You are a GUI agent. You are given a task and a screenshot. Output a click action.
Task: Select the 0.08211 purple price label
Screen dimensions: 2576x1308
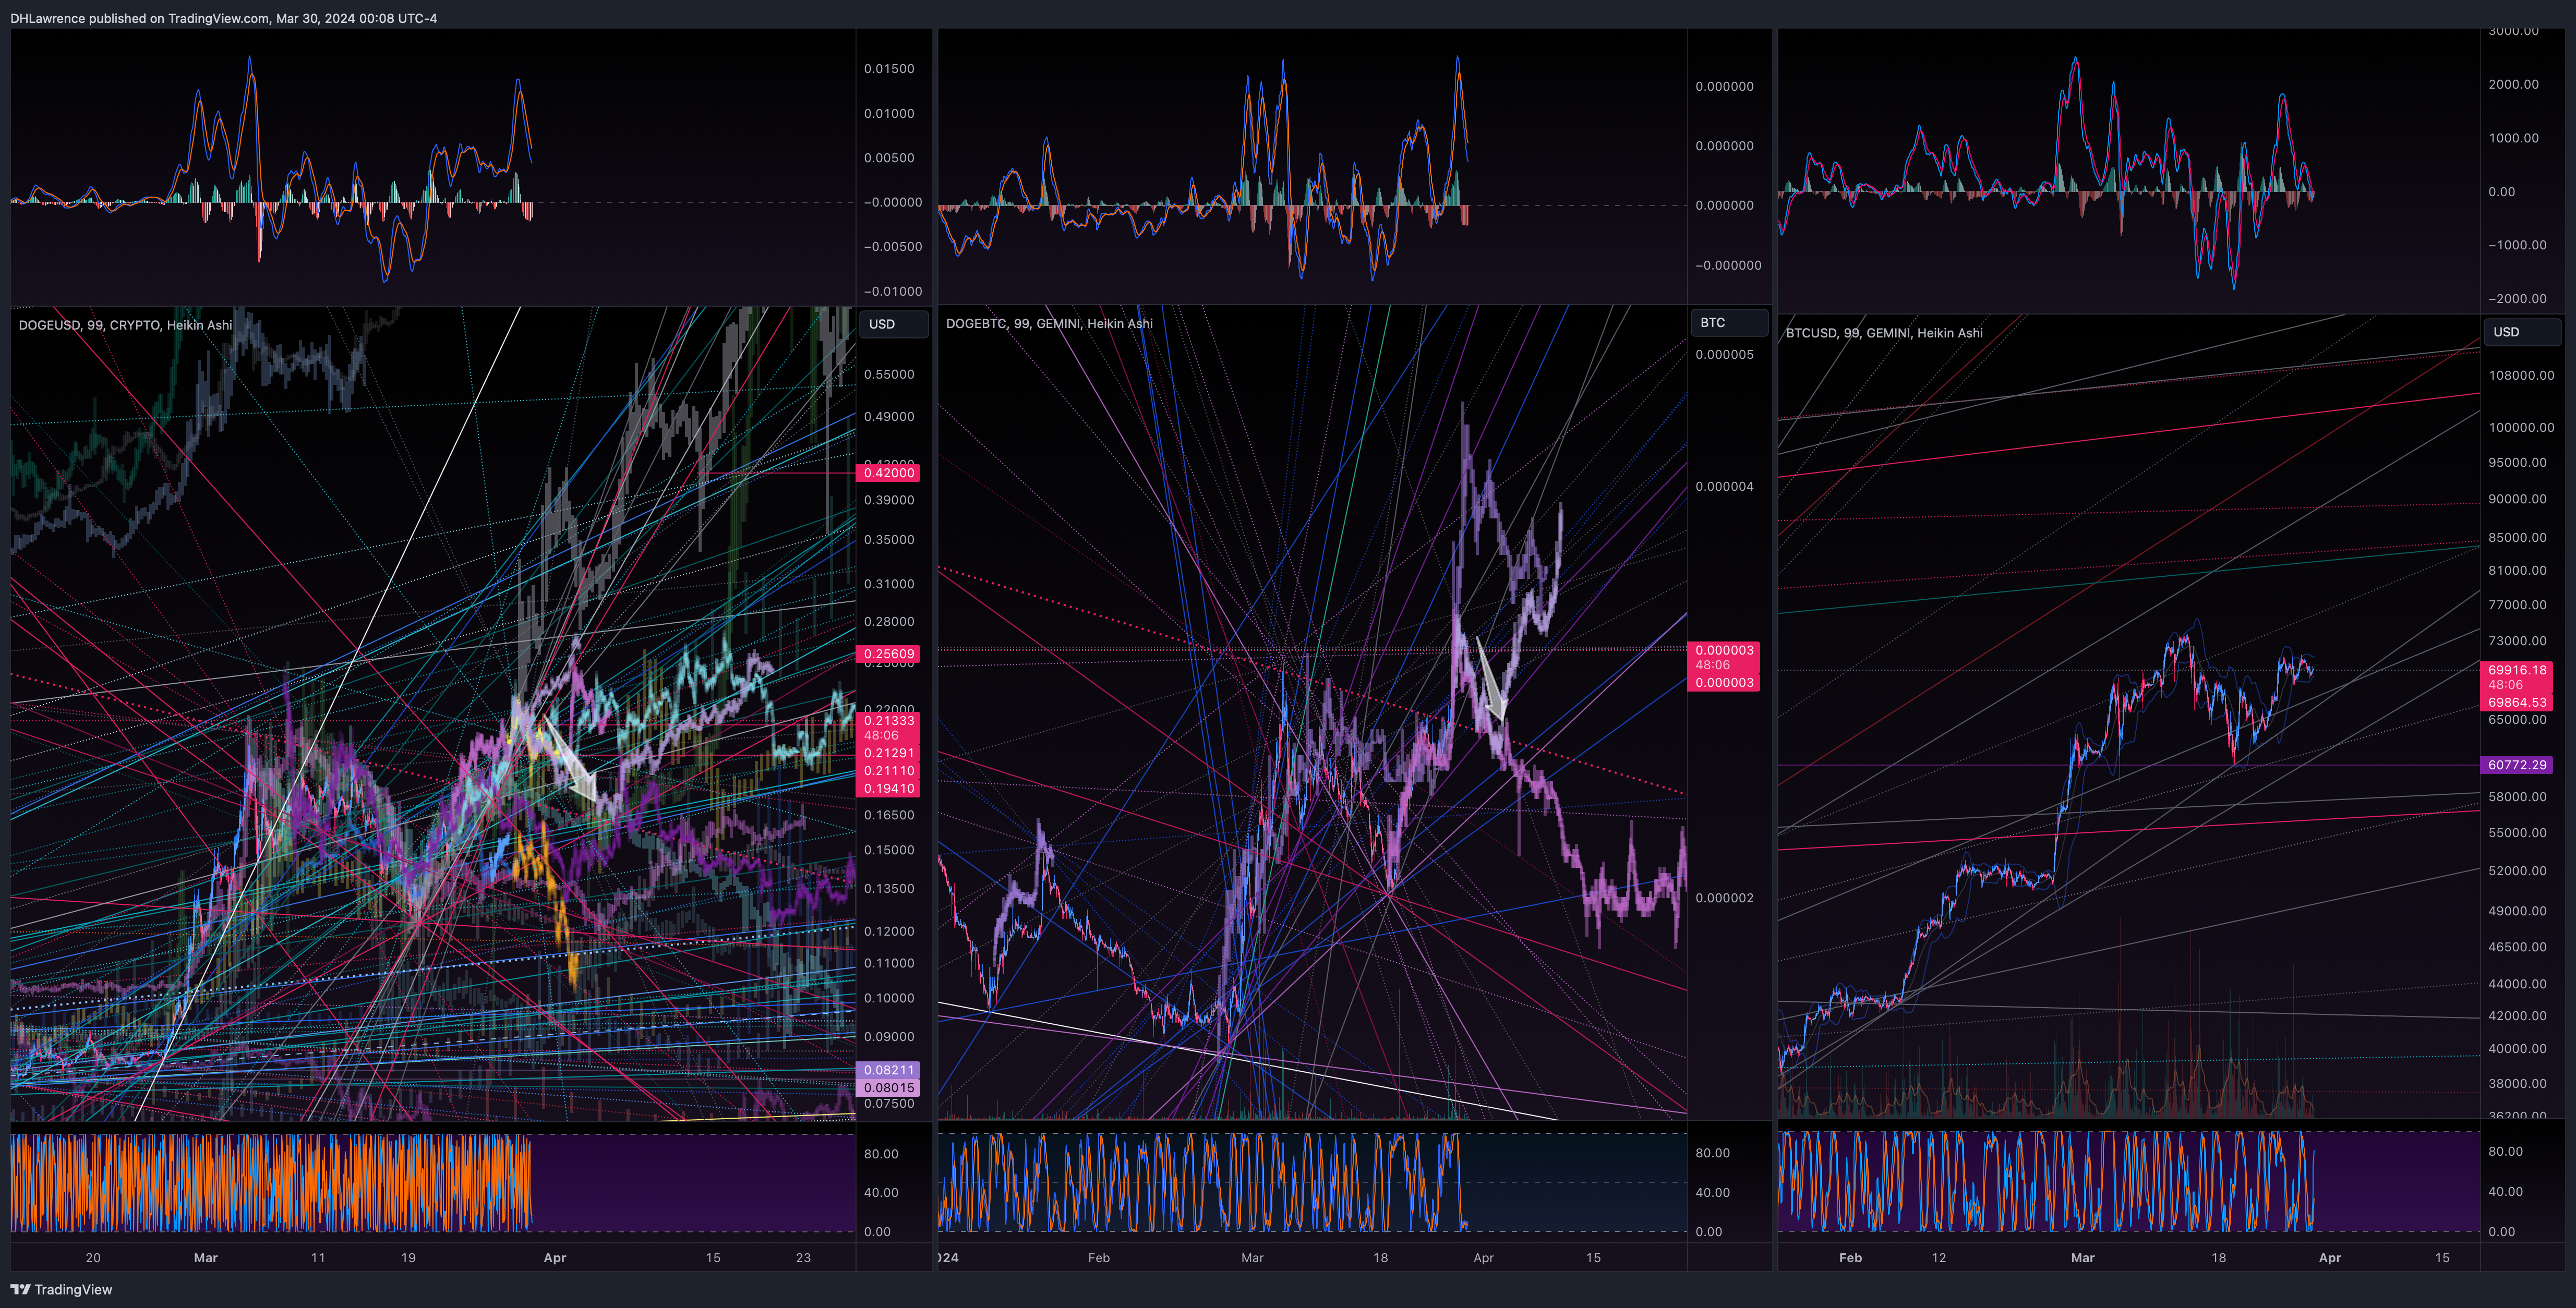tap(888, 1070)
